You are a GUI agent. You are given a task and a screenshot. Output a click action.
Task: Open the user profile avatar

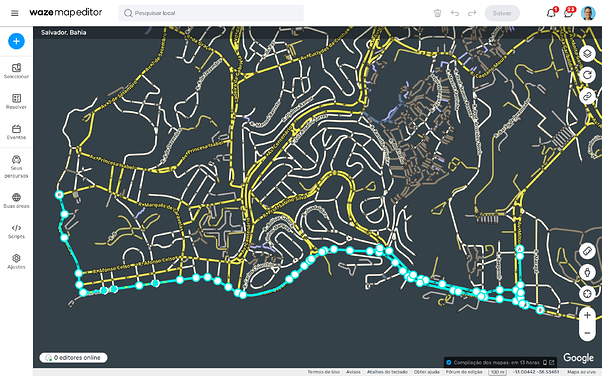588,13
